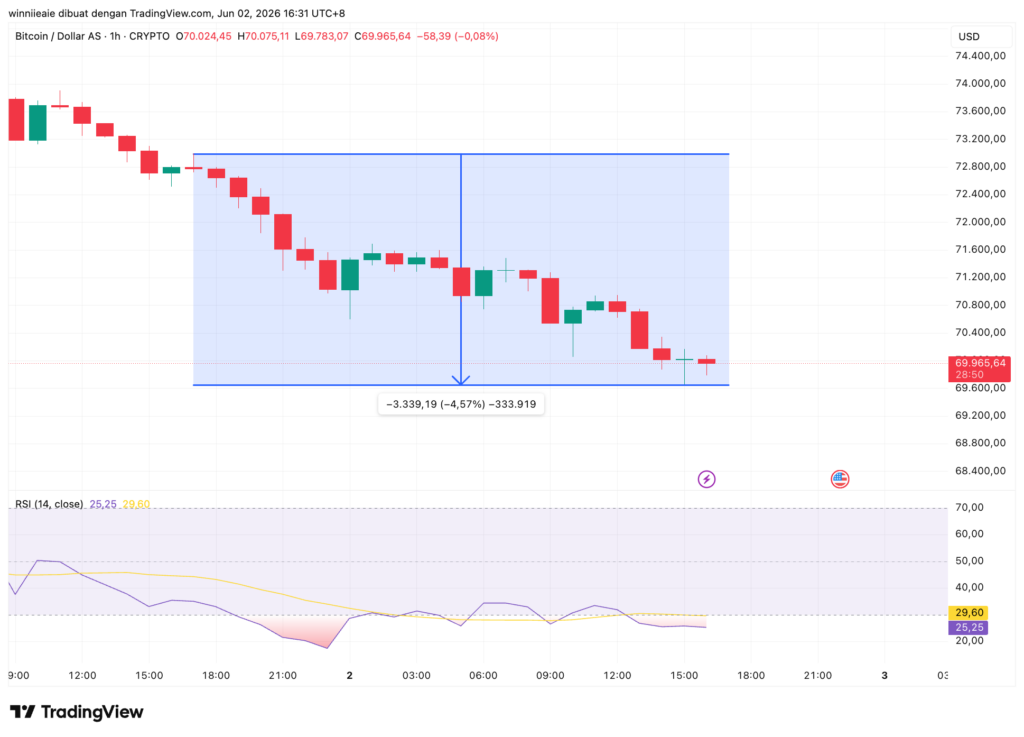Image resolution: width=1024 pixels, height=737 pixels.
Task: Click the 06:00 time axis label
Action: (x=483, y=676)
